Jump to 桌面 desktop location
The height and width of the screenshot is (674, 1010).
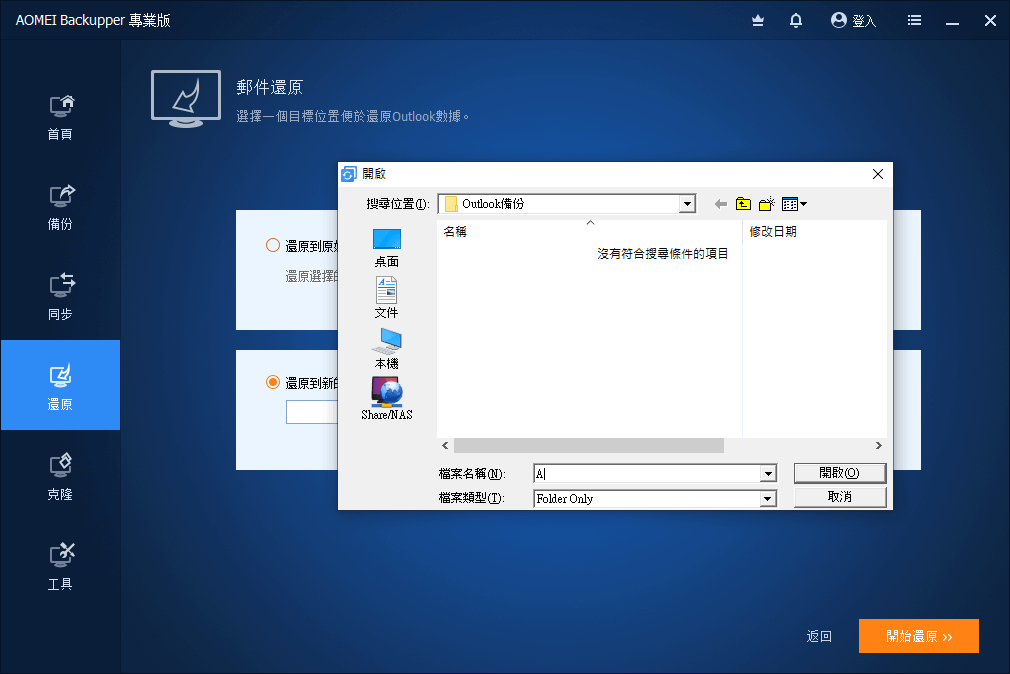pos(386,248)
